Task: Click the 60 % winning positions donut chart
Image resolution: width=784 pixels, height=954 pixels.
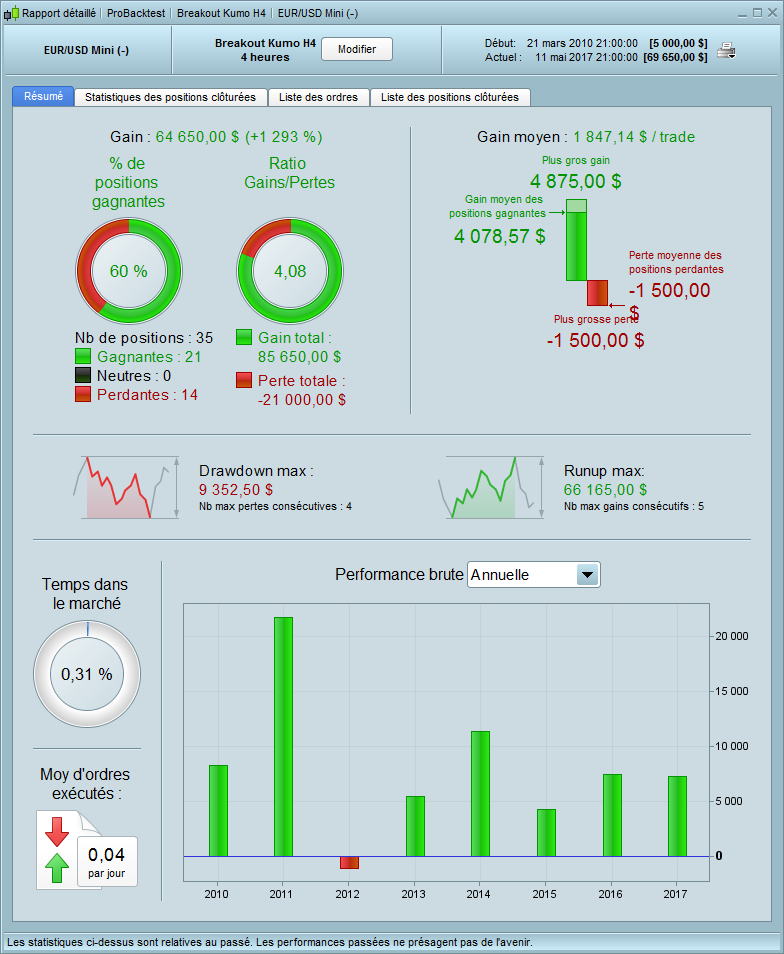Action: (129, 271)
